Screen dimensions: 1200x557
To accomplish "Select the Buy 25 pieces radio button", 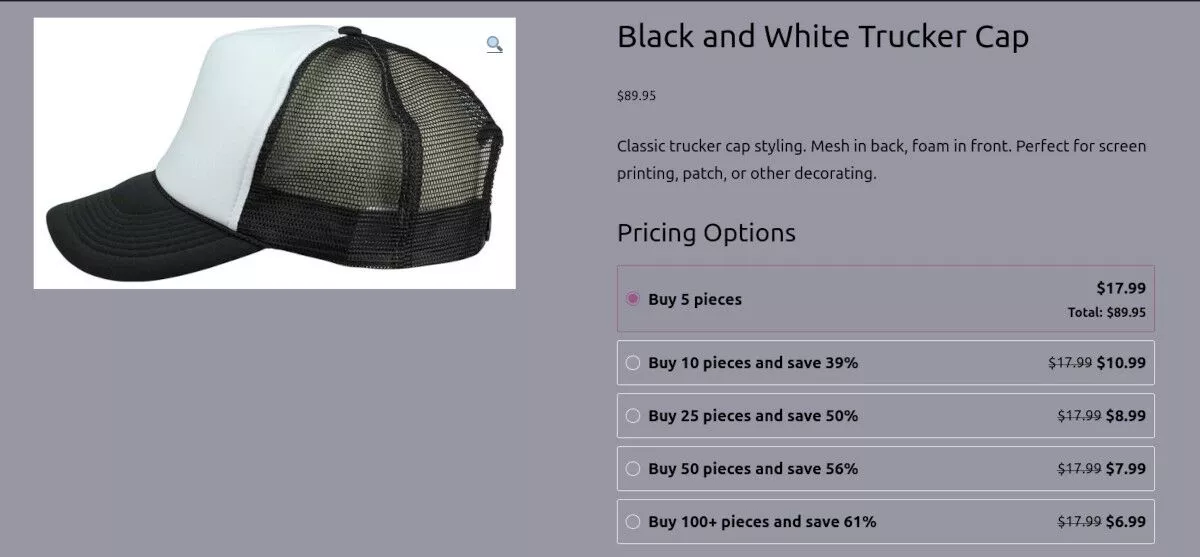I will 633,416.
